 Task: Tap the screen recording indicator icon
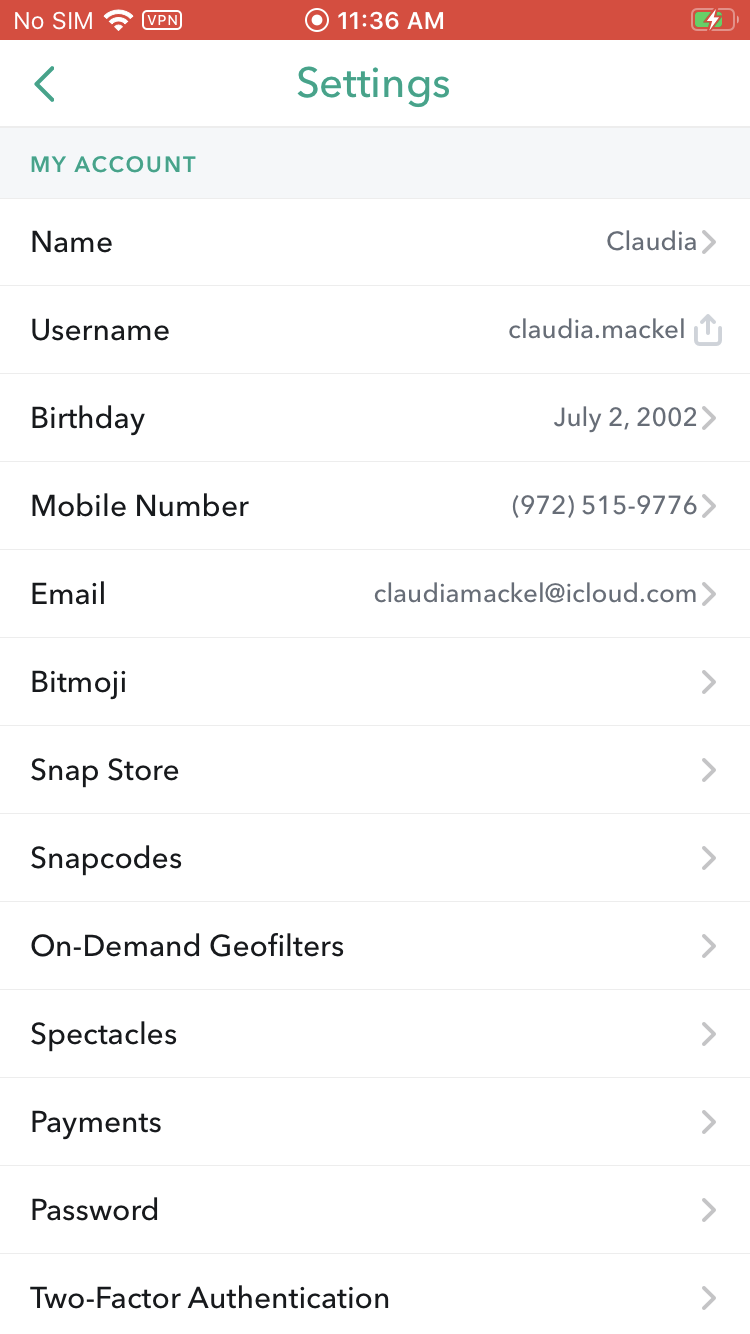(x=317, y=20)
